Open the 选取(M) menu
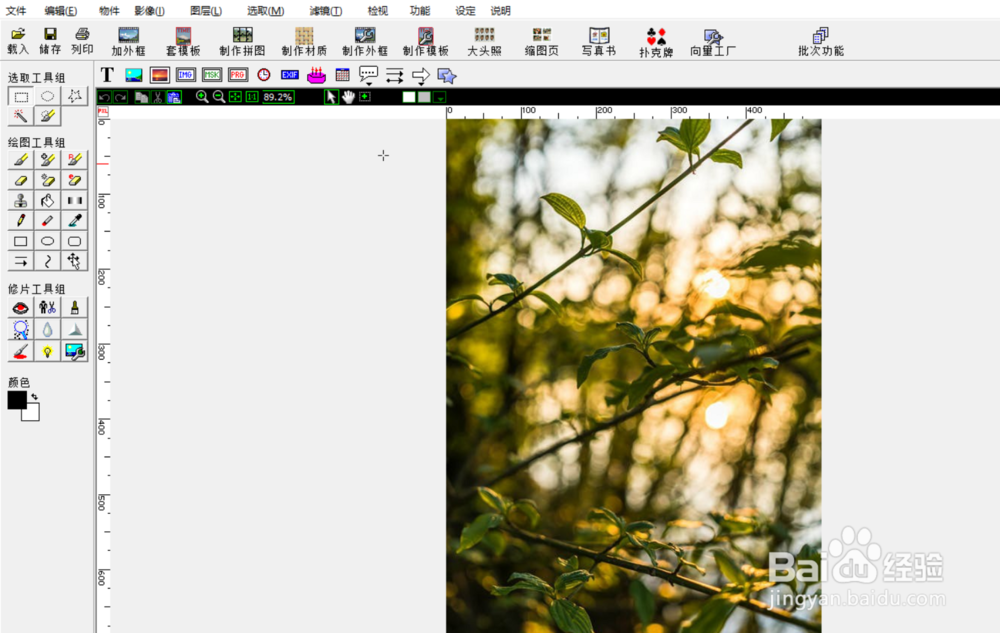This screenshot has height=633, width=1000. click(x=265, y=11)
